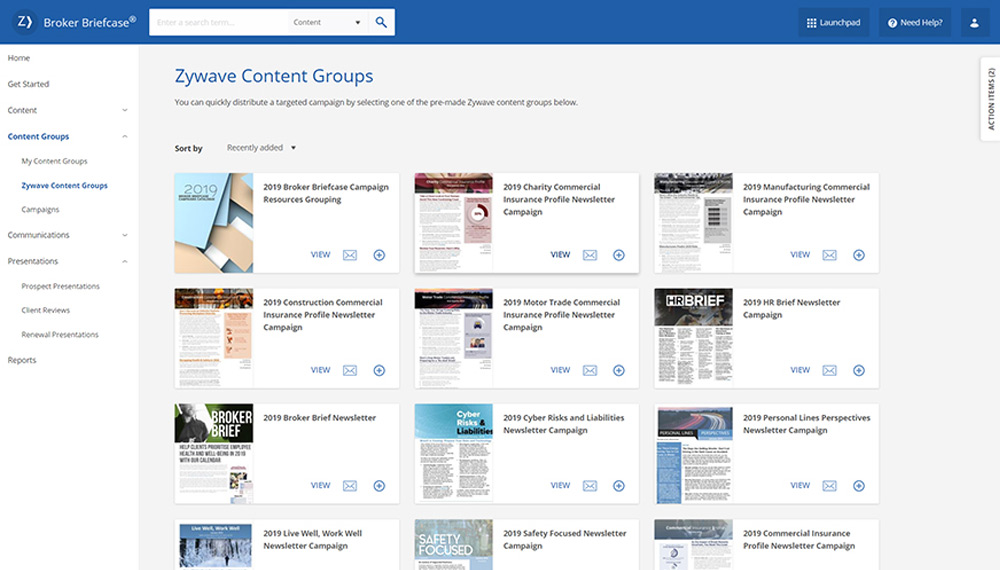Screen dimensions: 1000x570
Task: Add 2019 HR Brief Newsletter Campaign with plus
Action: tap(859, 370)
